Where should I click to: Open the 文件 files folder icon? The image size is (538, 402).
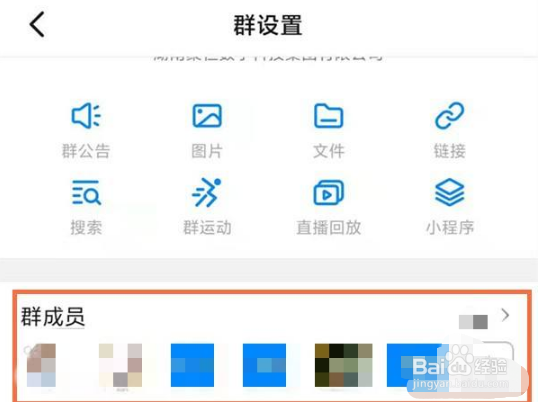329,116
